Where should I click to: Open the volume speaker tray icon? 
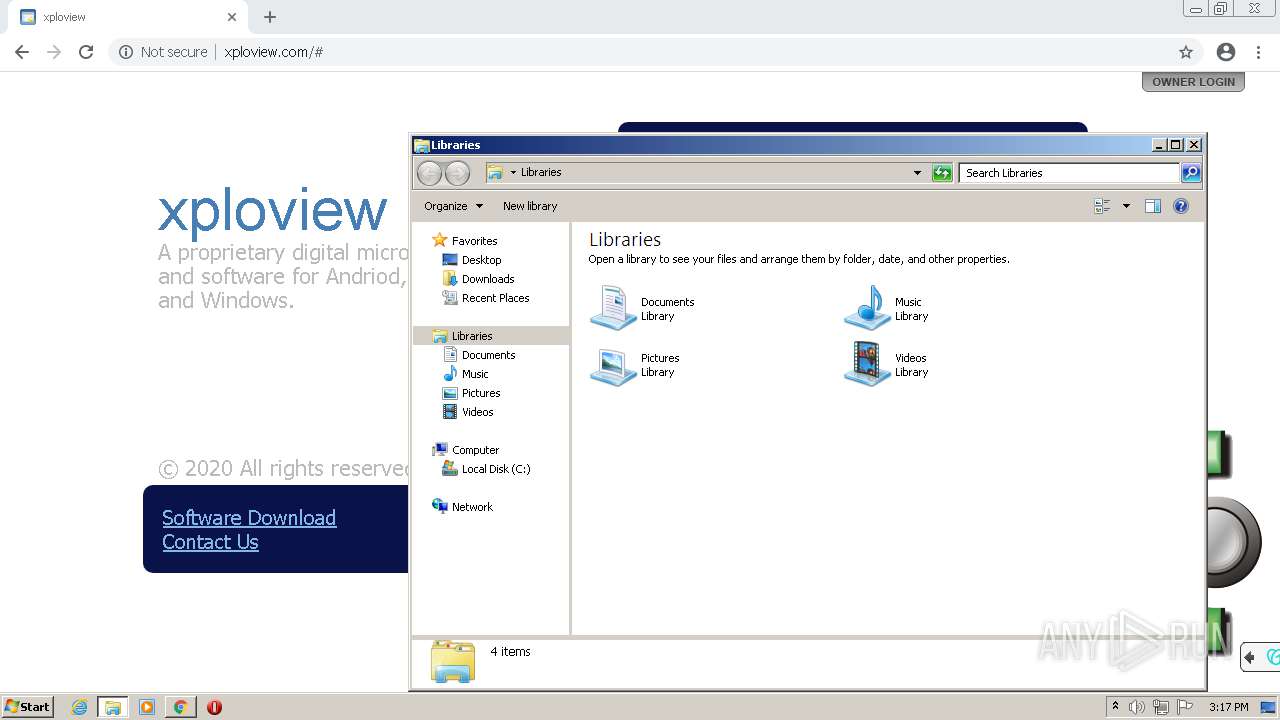tap(1137, 707)
